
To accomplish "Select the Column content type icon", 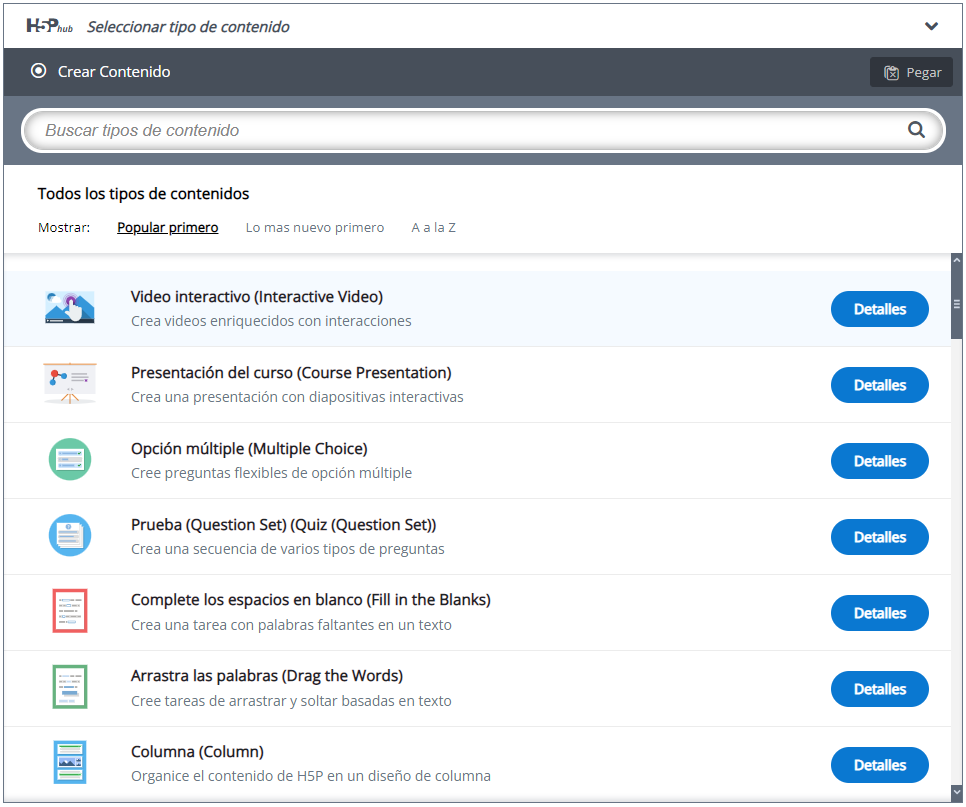I will [x=70, y=763].
